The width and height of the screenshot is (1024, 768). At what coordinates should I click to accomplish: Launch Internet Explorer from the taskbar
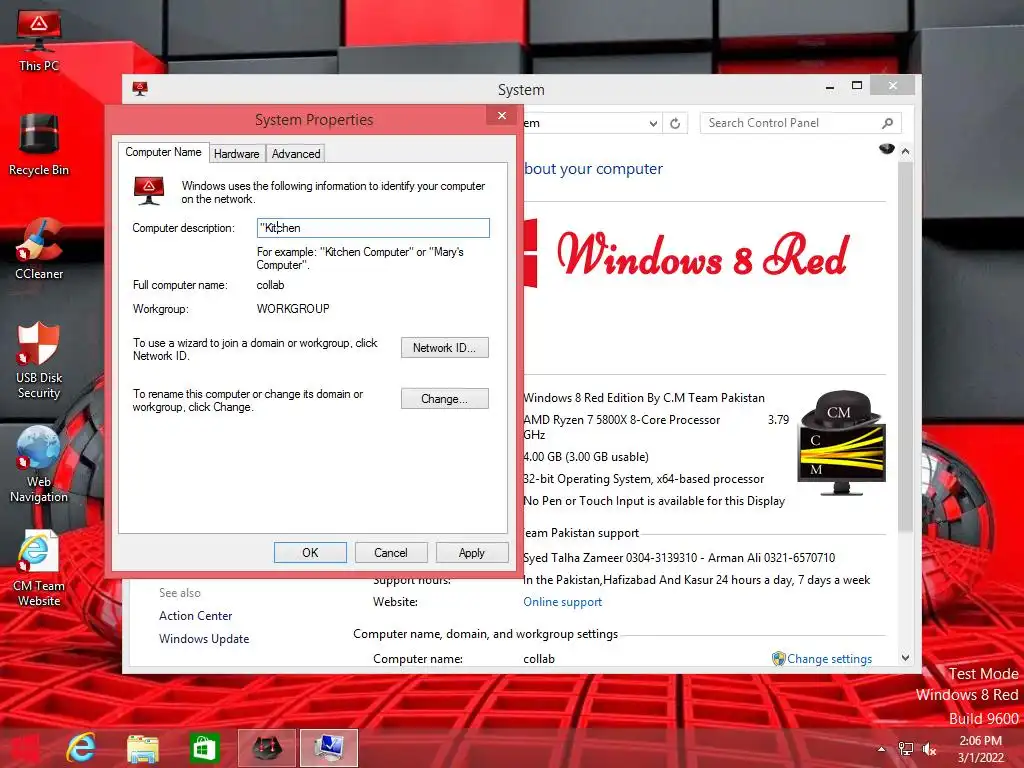[81, 748]
